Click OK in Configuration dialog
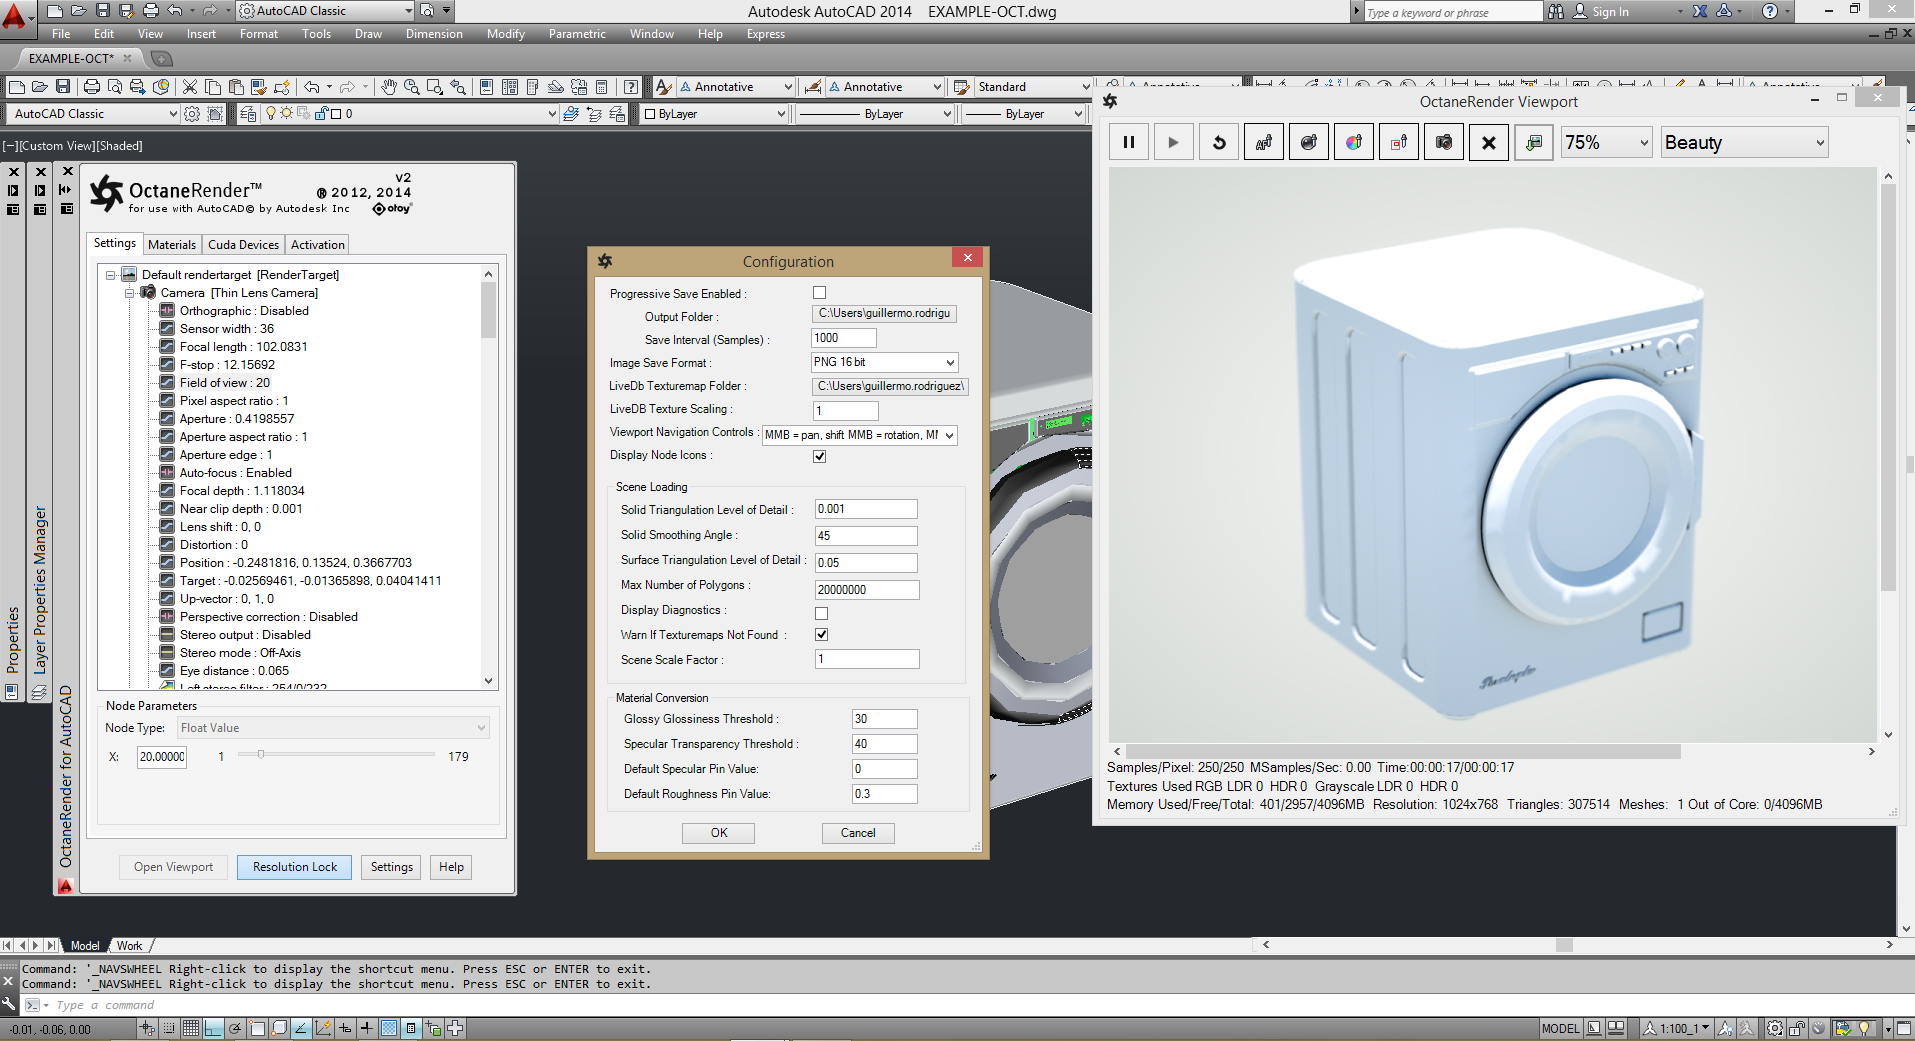The height and width of the screenshot is (1041, 1915). coord(718,833)
